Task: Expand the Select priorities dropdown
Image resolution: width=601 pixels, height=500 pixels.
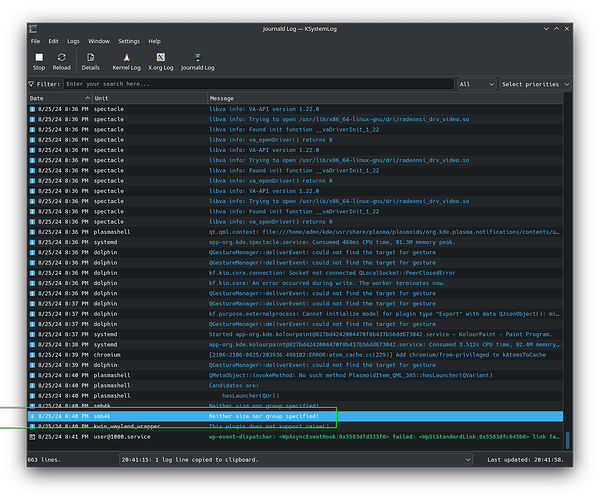Action: click(x=535, y=84)
